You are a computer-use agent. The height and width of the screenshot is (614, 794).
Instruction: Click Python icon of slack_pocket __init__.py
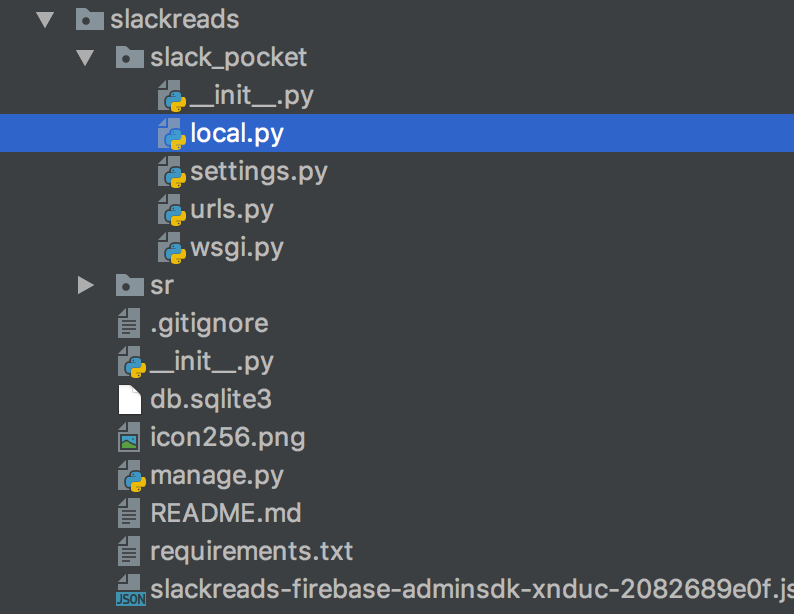tap(172, 96)
